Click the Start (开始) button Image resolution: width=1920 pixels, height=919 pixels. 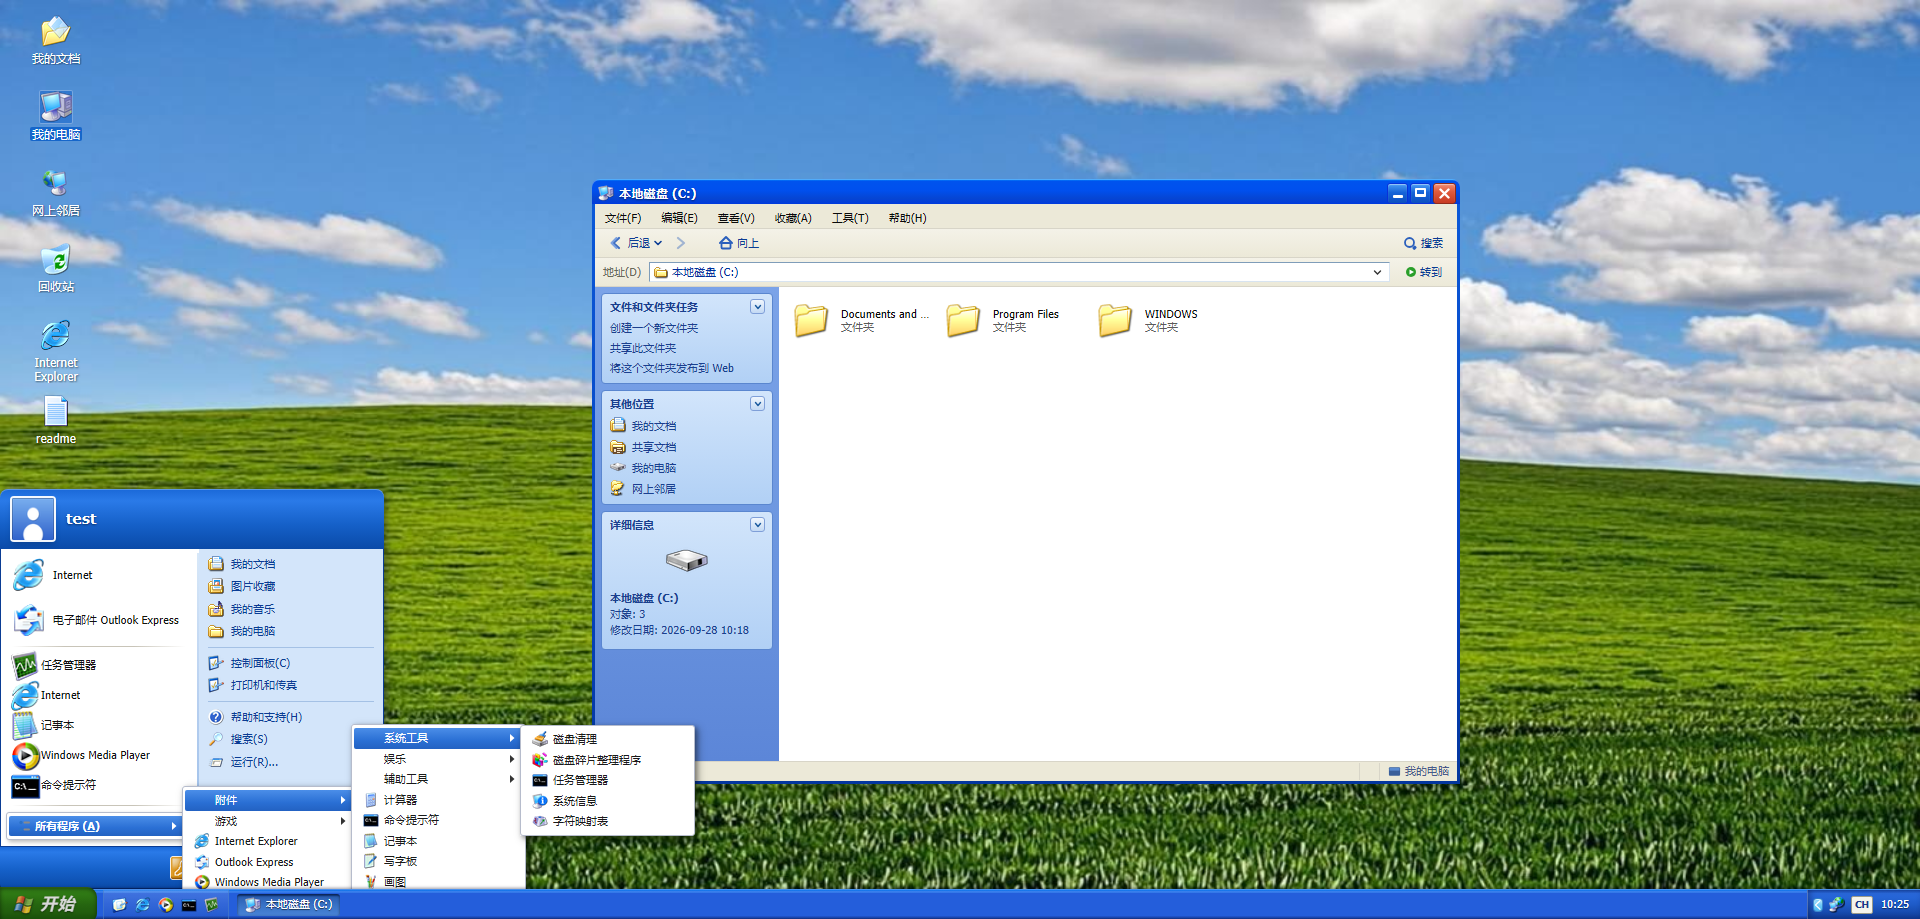[48, 904]
